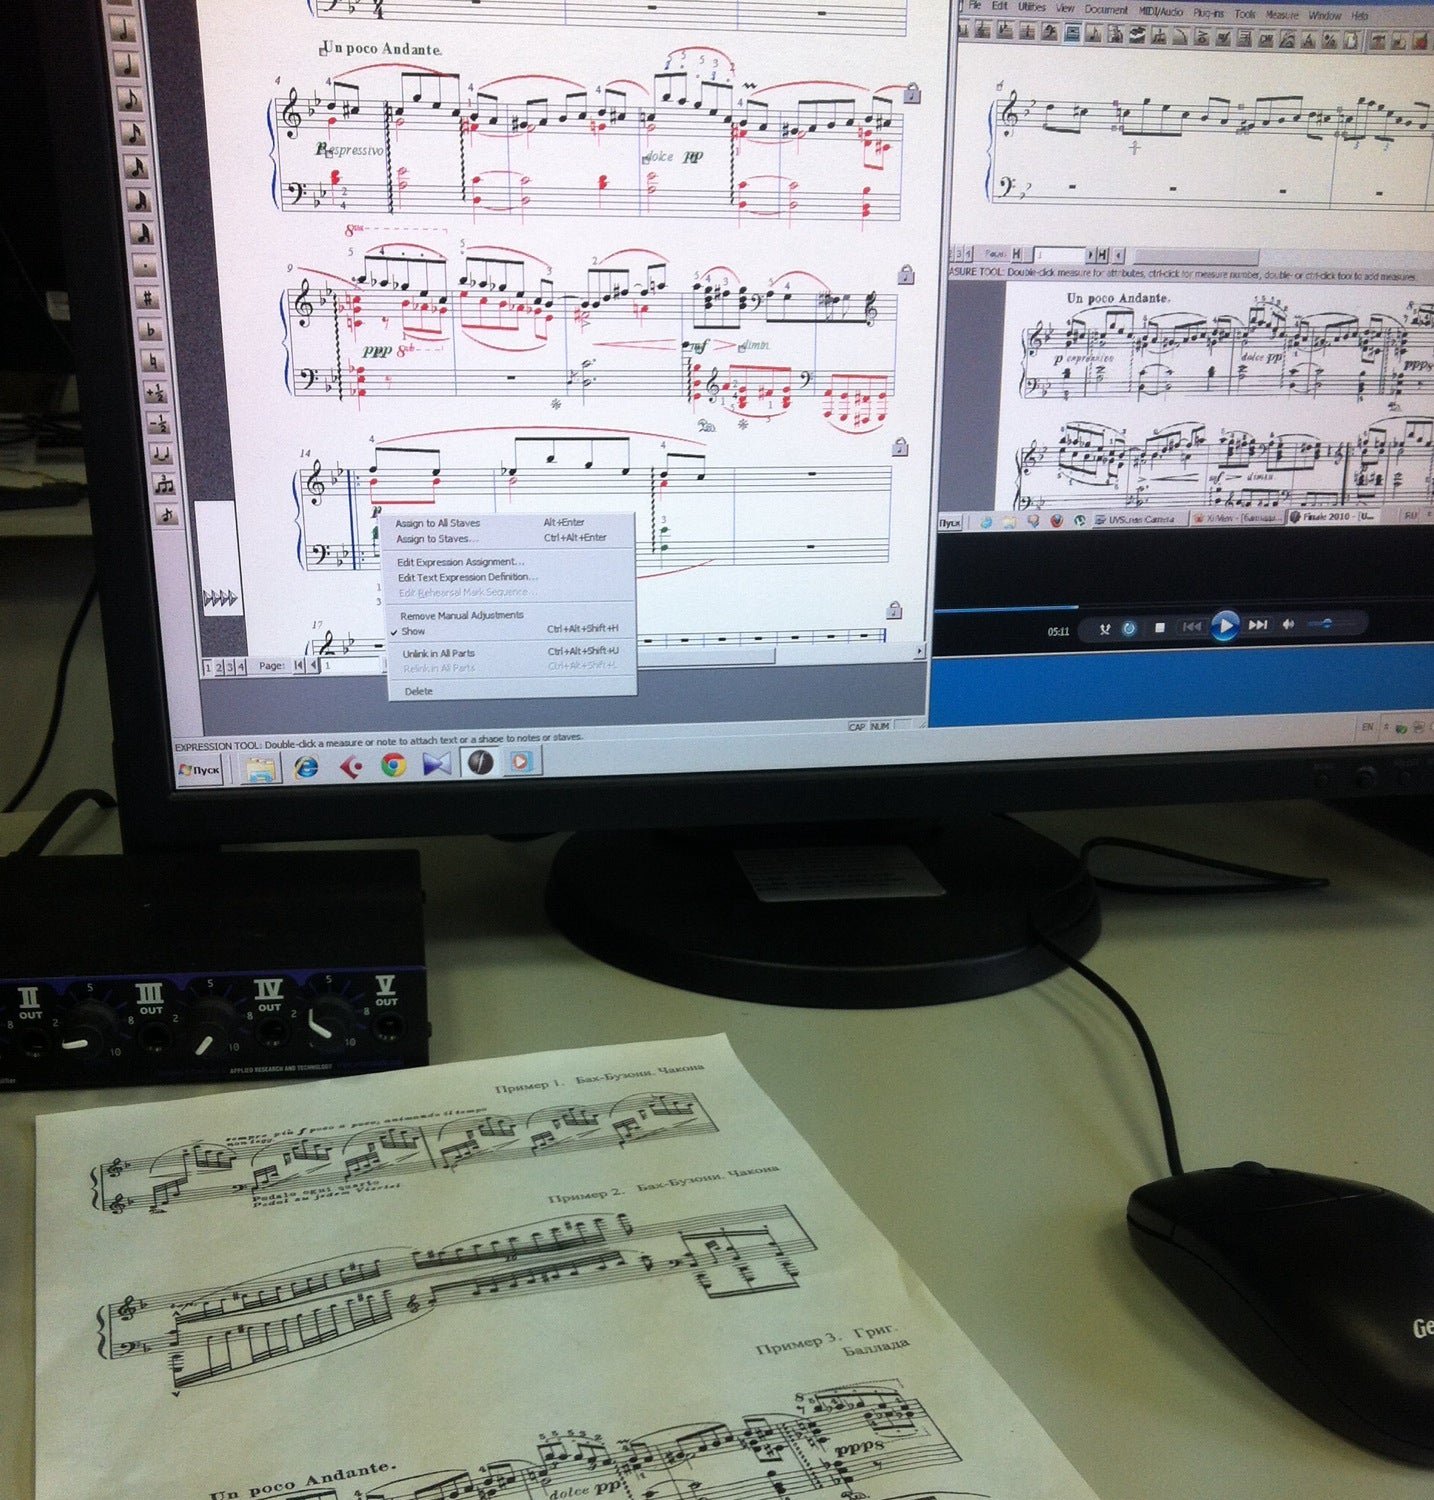Choose Edit Text Expression Definition
The width and height of the screenshot is (1434, 1500).
[467, 577]
